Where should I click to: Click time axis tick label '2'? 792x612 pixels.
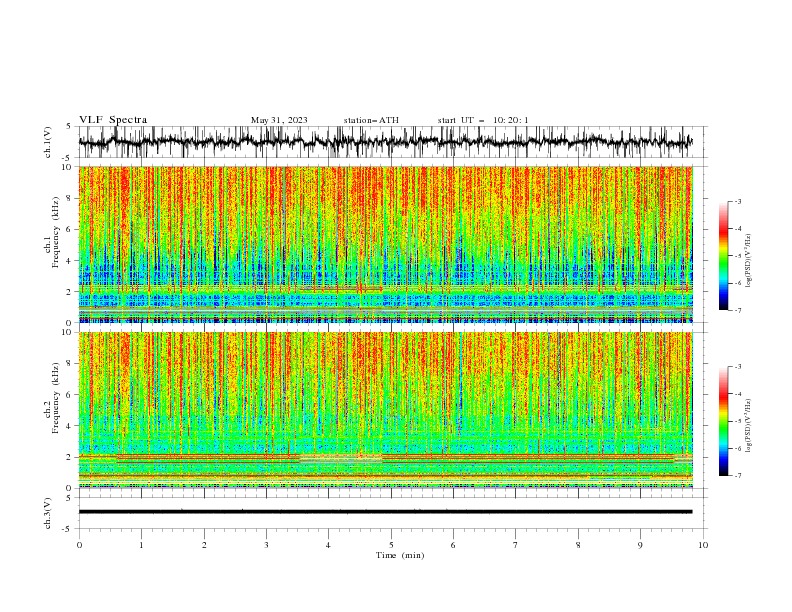(x=204, y=545)
